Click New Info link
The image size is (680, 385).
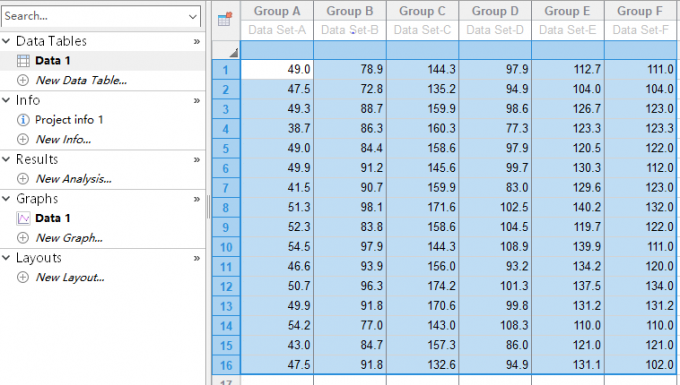63,139
